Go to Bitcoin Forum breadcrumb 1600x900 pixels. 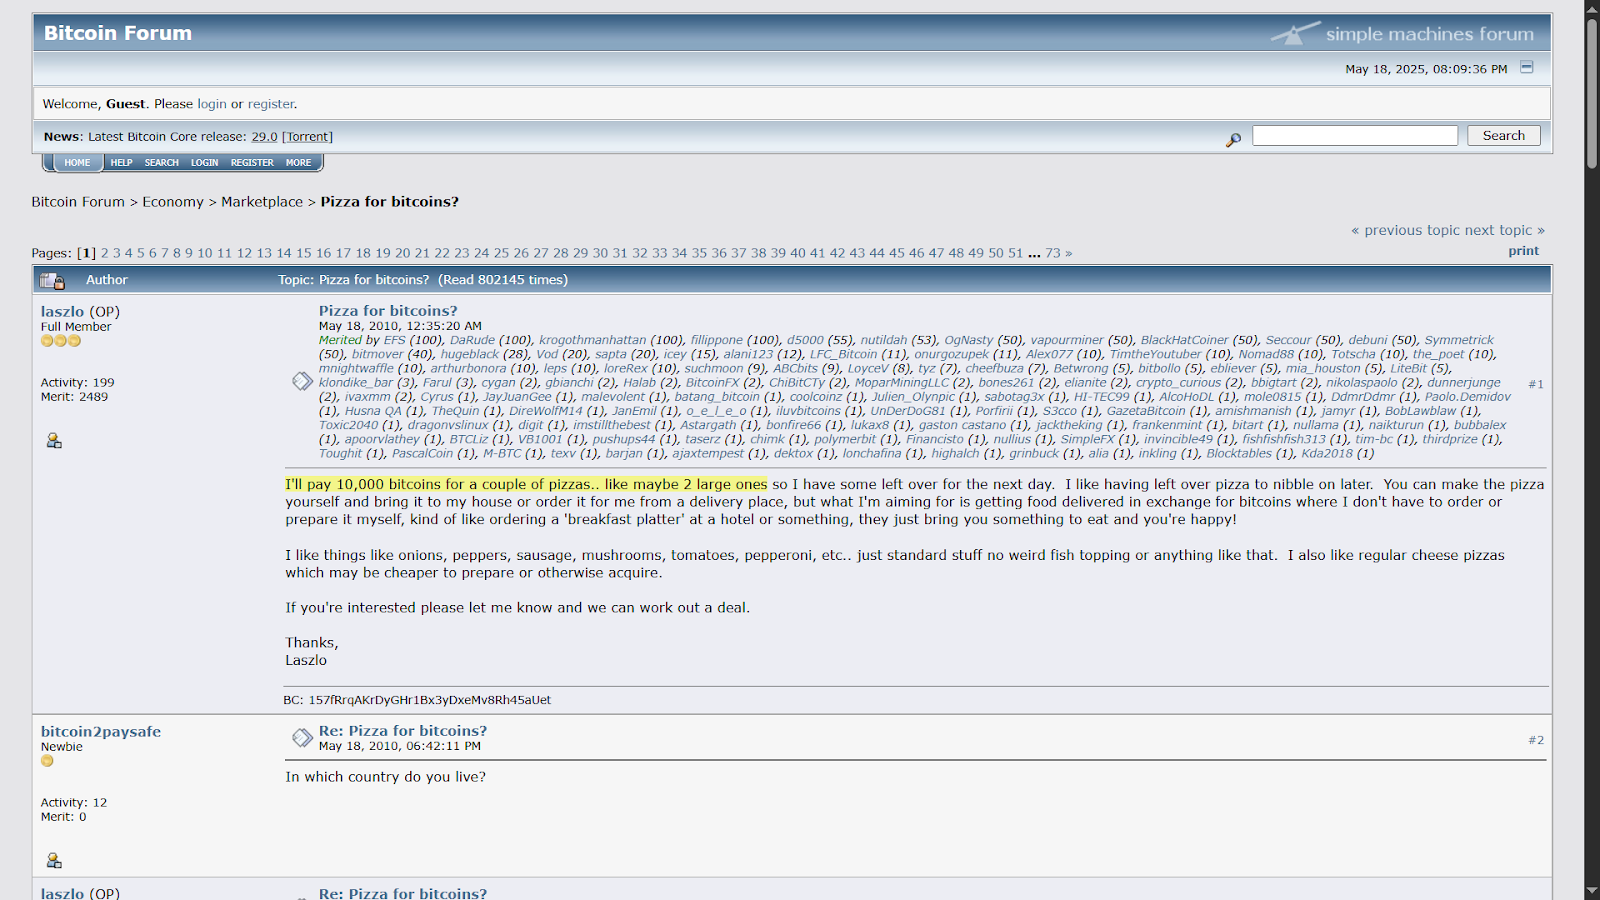tap(78, 202)
